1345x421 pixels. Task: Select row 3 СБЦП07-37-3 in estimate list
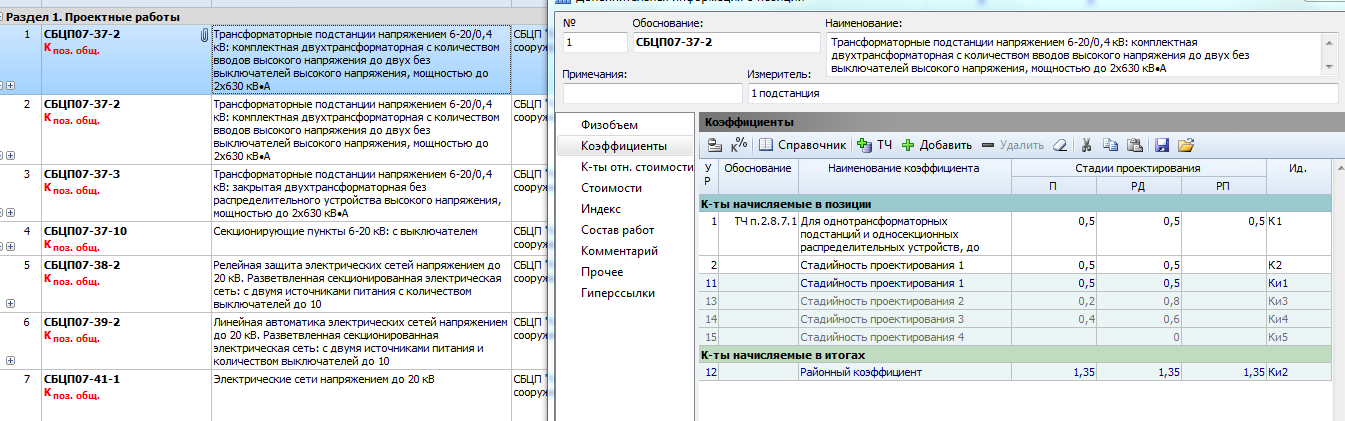tap(272, 195)
